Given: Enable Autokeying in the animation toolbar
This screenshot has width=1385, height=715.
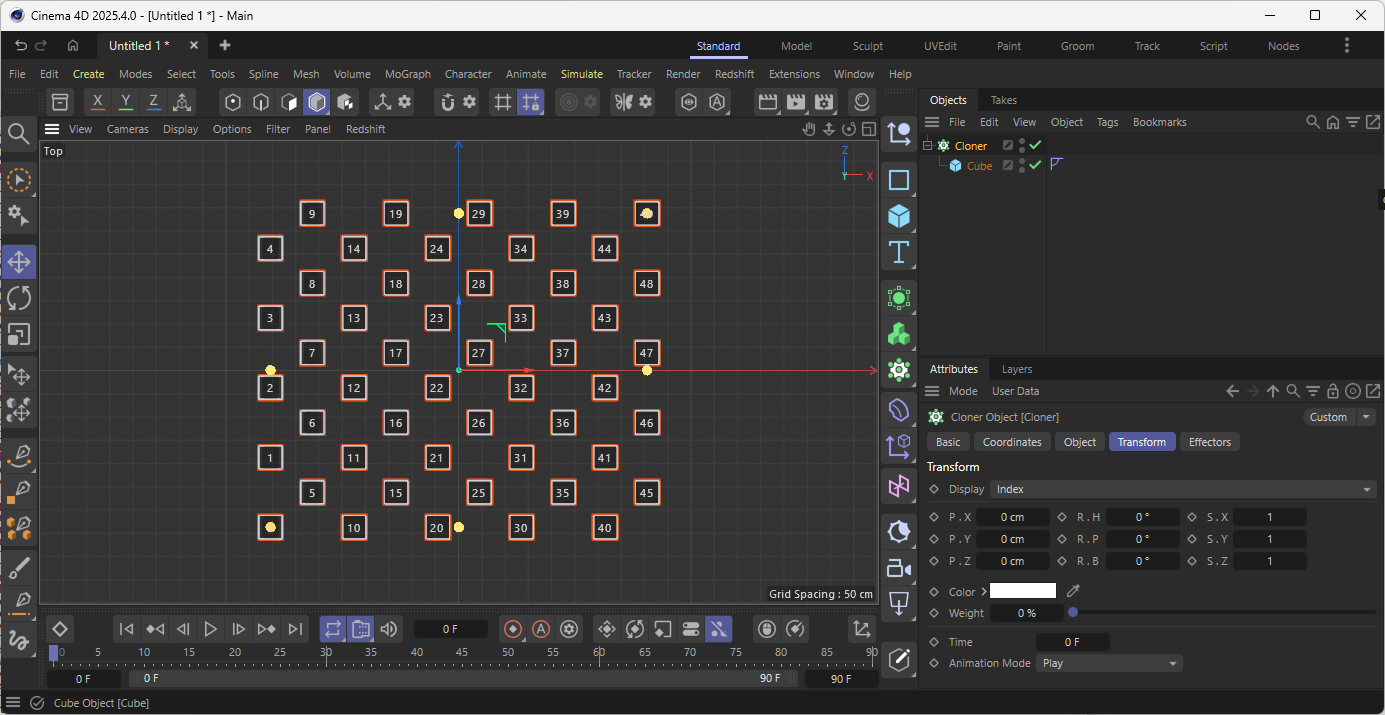Looking at the screenshot, I should [541, 629].
